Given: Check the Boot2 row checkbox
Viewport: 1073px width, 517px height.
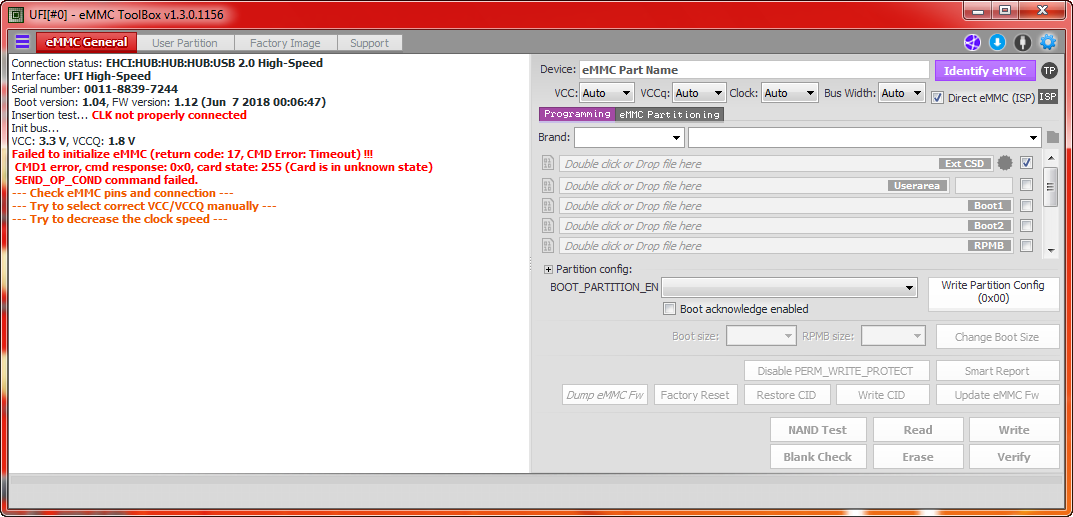Looking at the screenshot, I should 1026,225.
